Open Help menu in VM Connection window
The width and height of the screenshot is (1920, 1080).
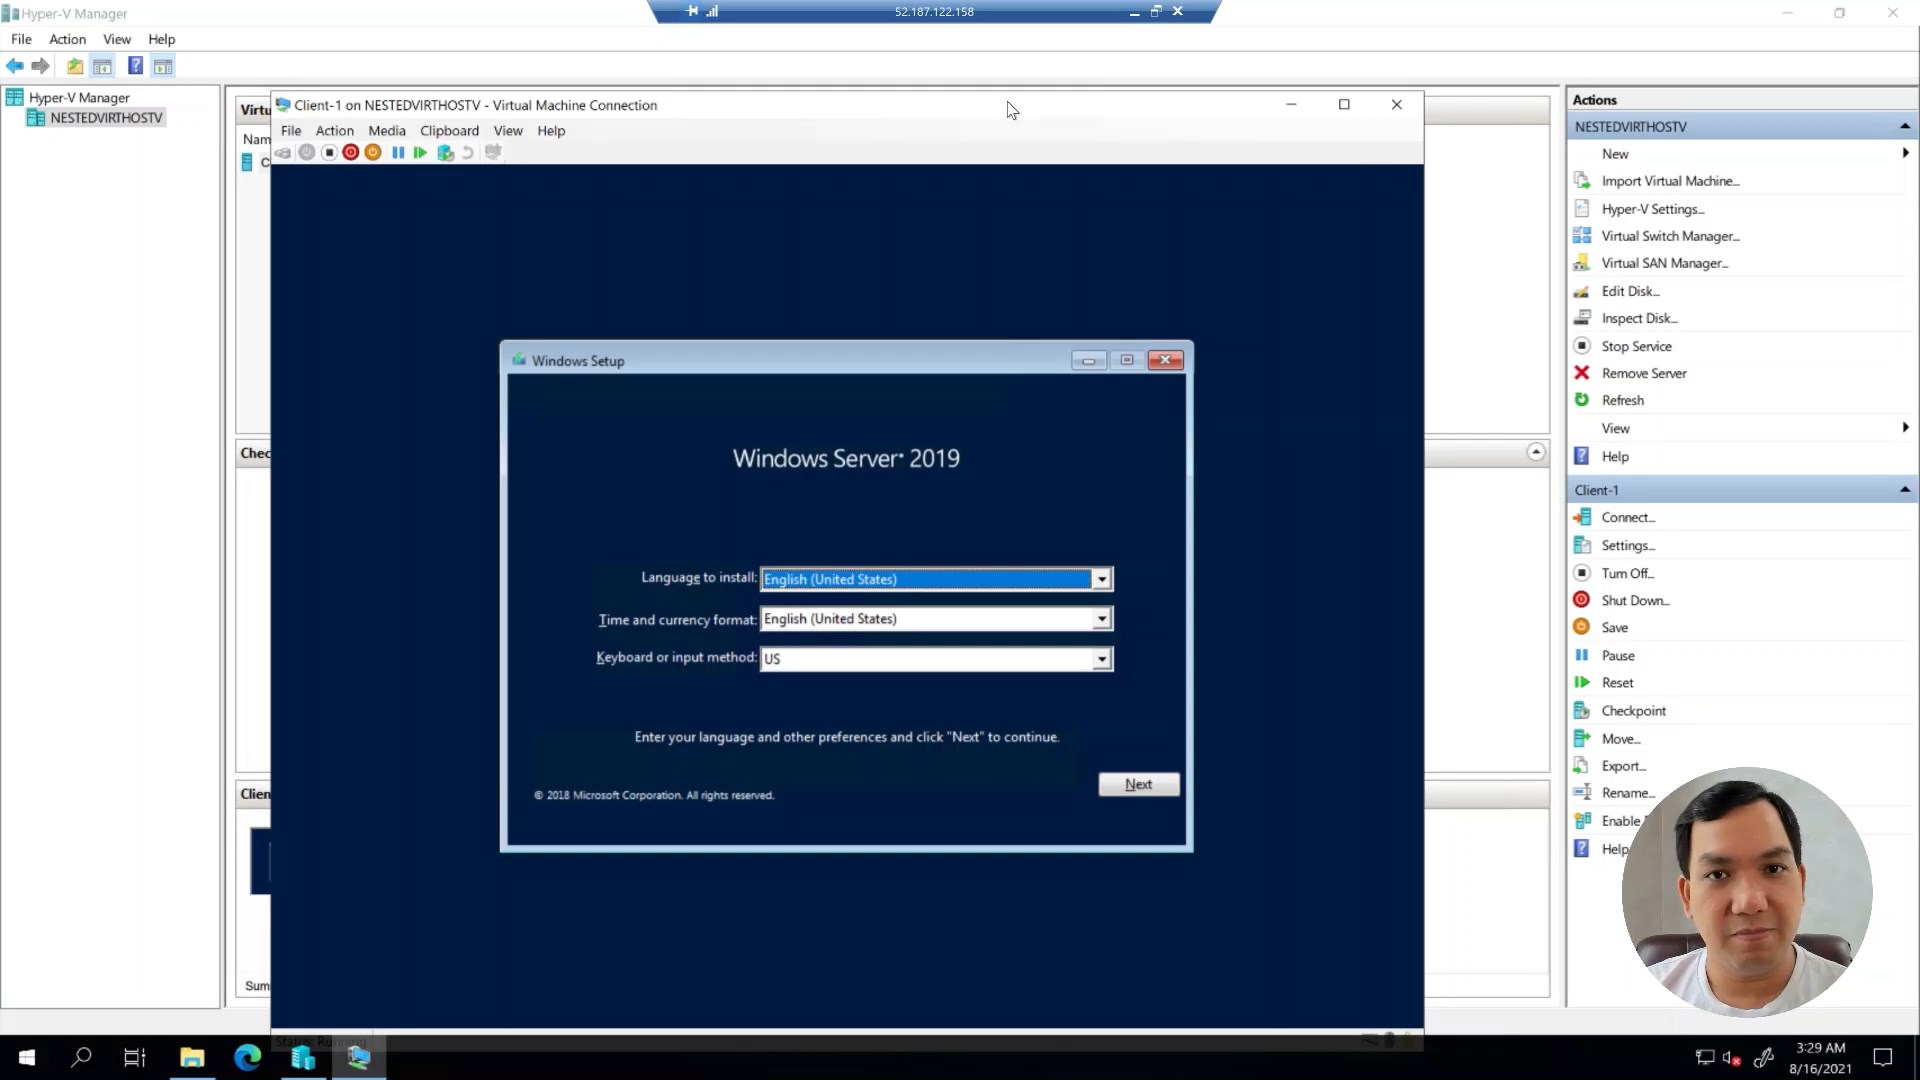pyautogui.click(x=551, y=130)
